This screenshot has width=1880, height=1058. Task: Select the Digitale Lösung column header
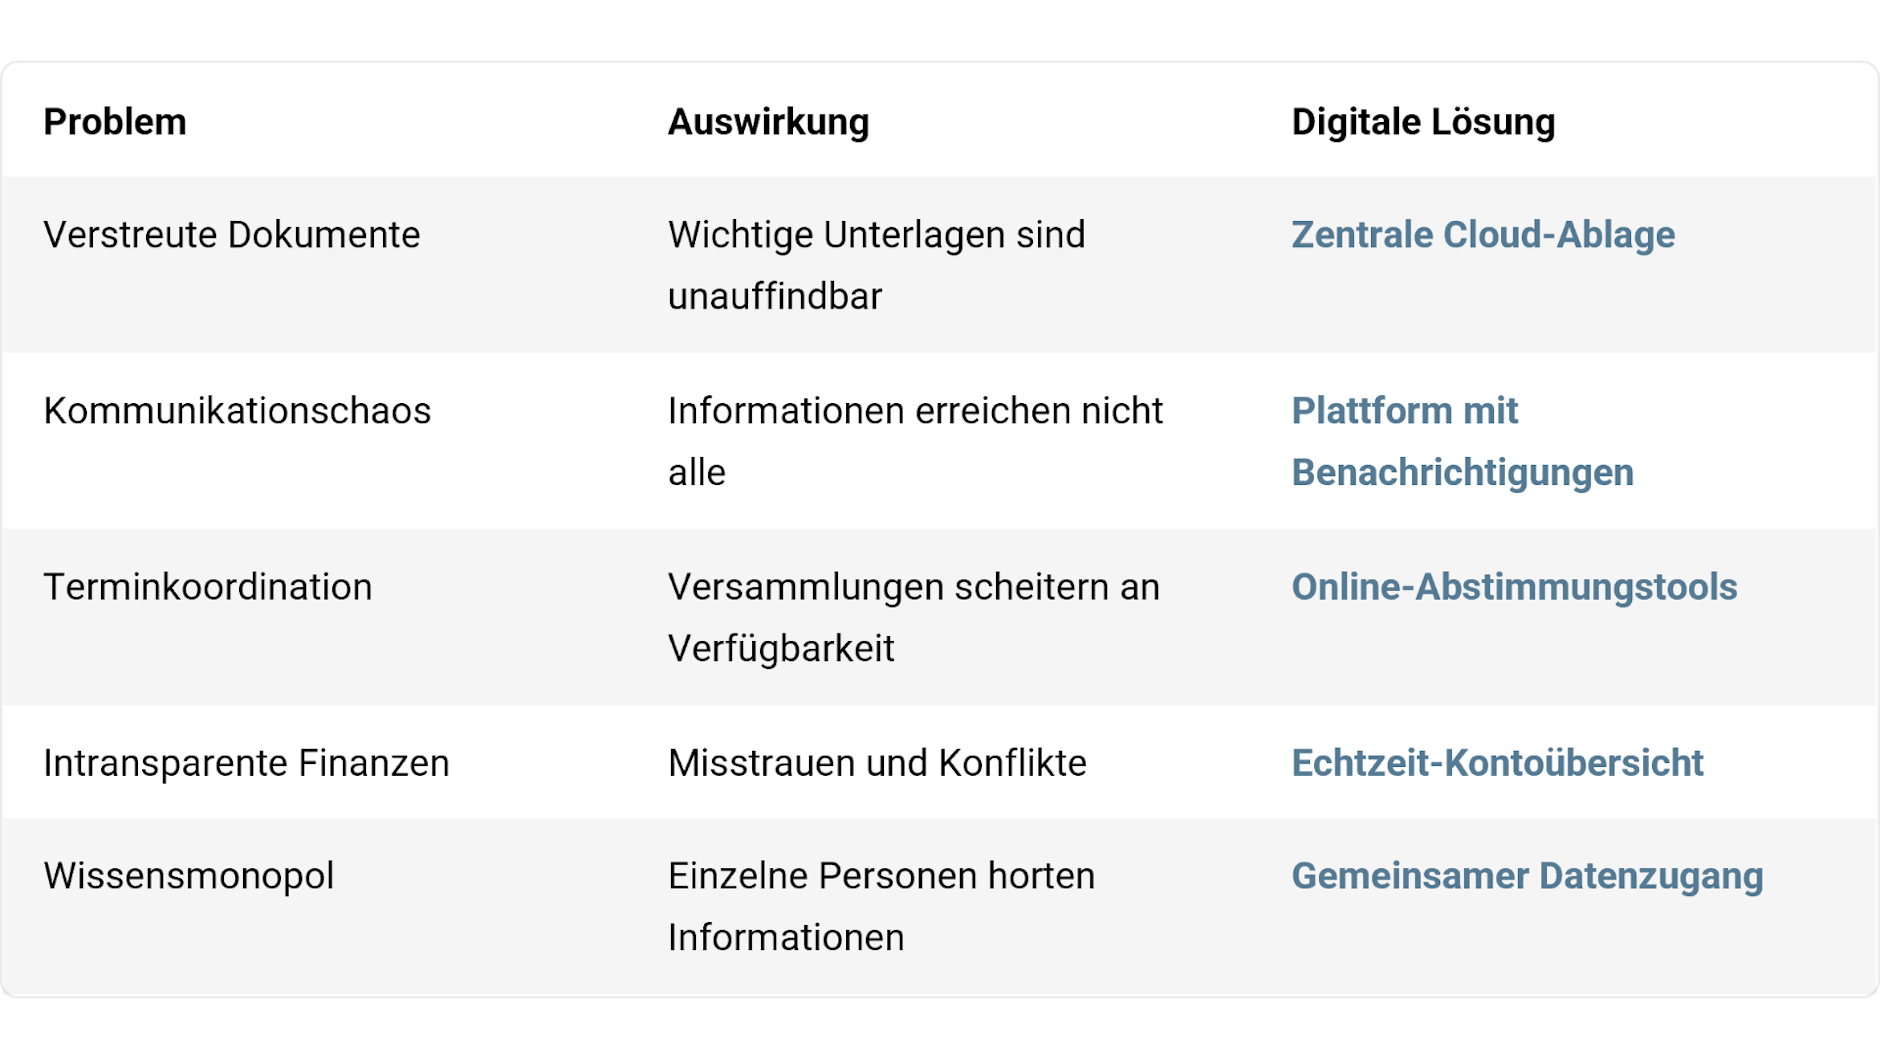pos(1423,122)
